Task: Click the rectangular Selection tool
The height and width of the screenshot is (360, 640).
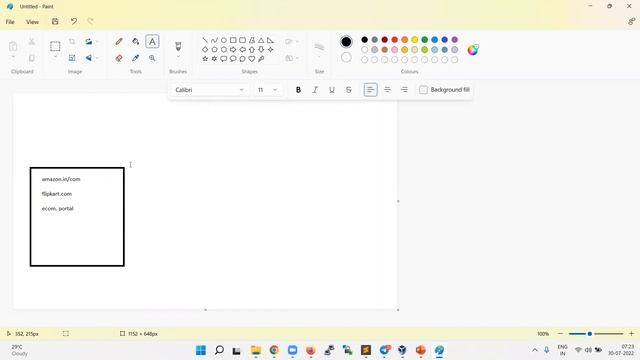Action: click(55, 46)
